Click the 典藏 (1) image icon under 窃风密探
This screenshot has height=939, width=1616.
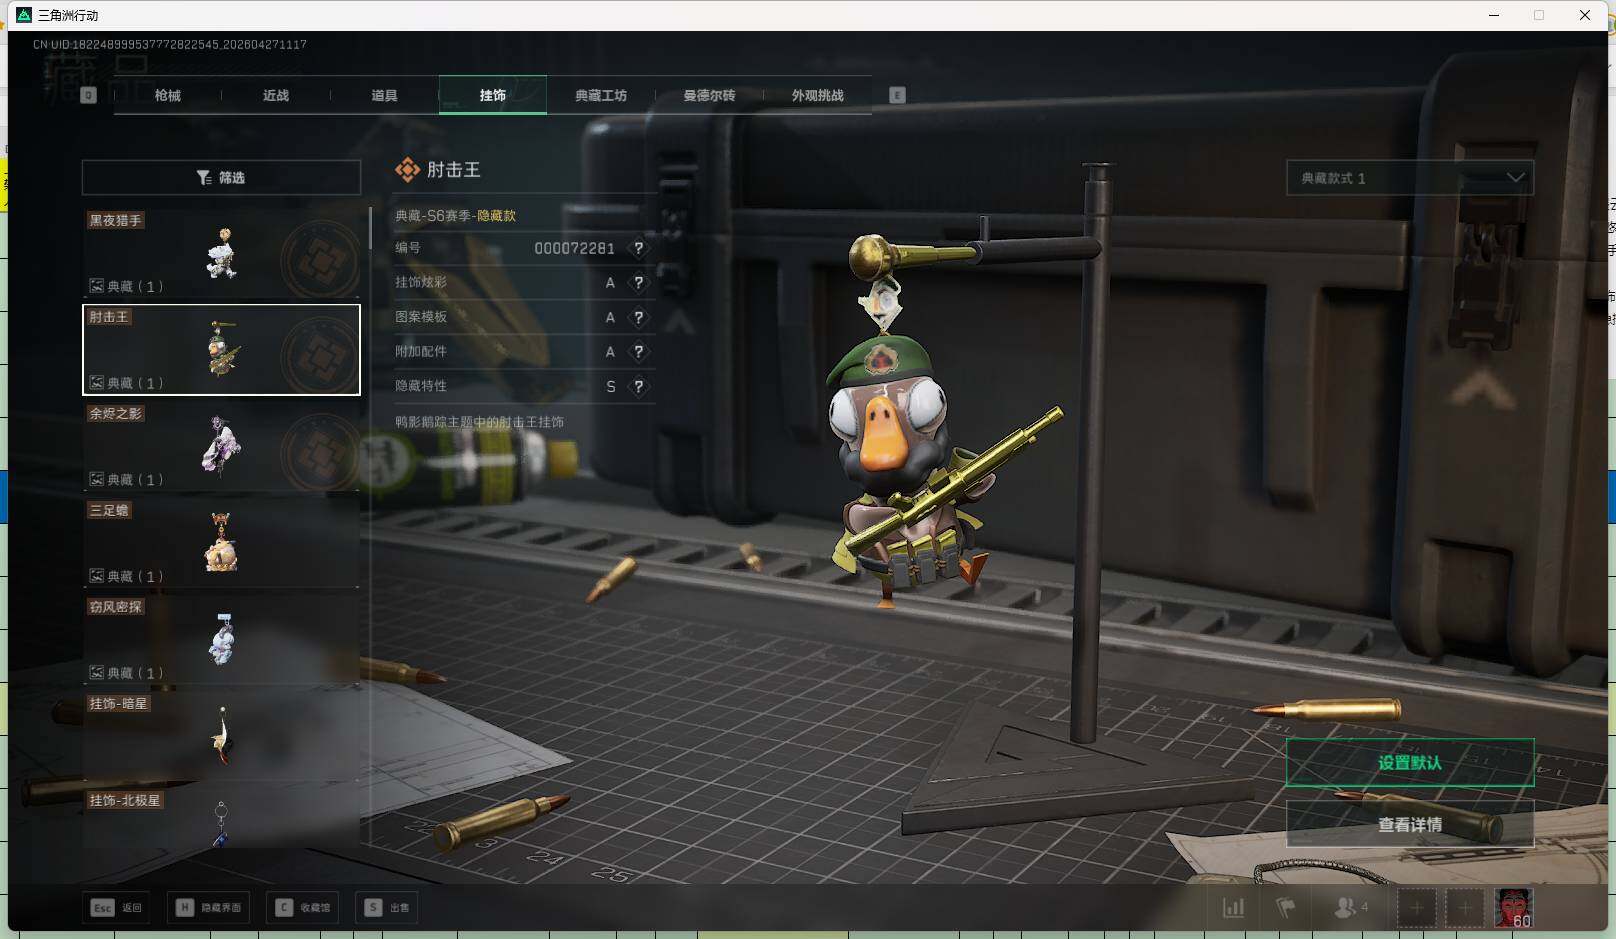point(97,673)
